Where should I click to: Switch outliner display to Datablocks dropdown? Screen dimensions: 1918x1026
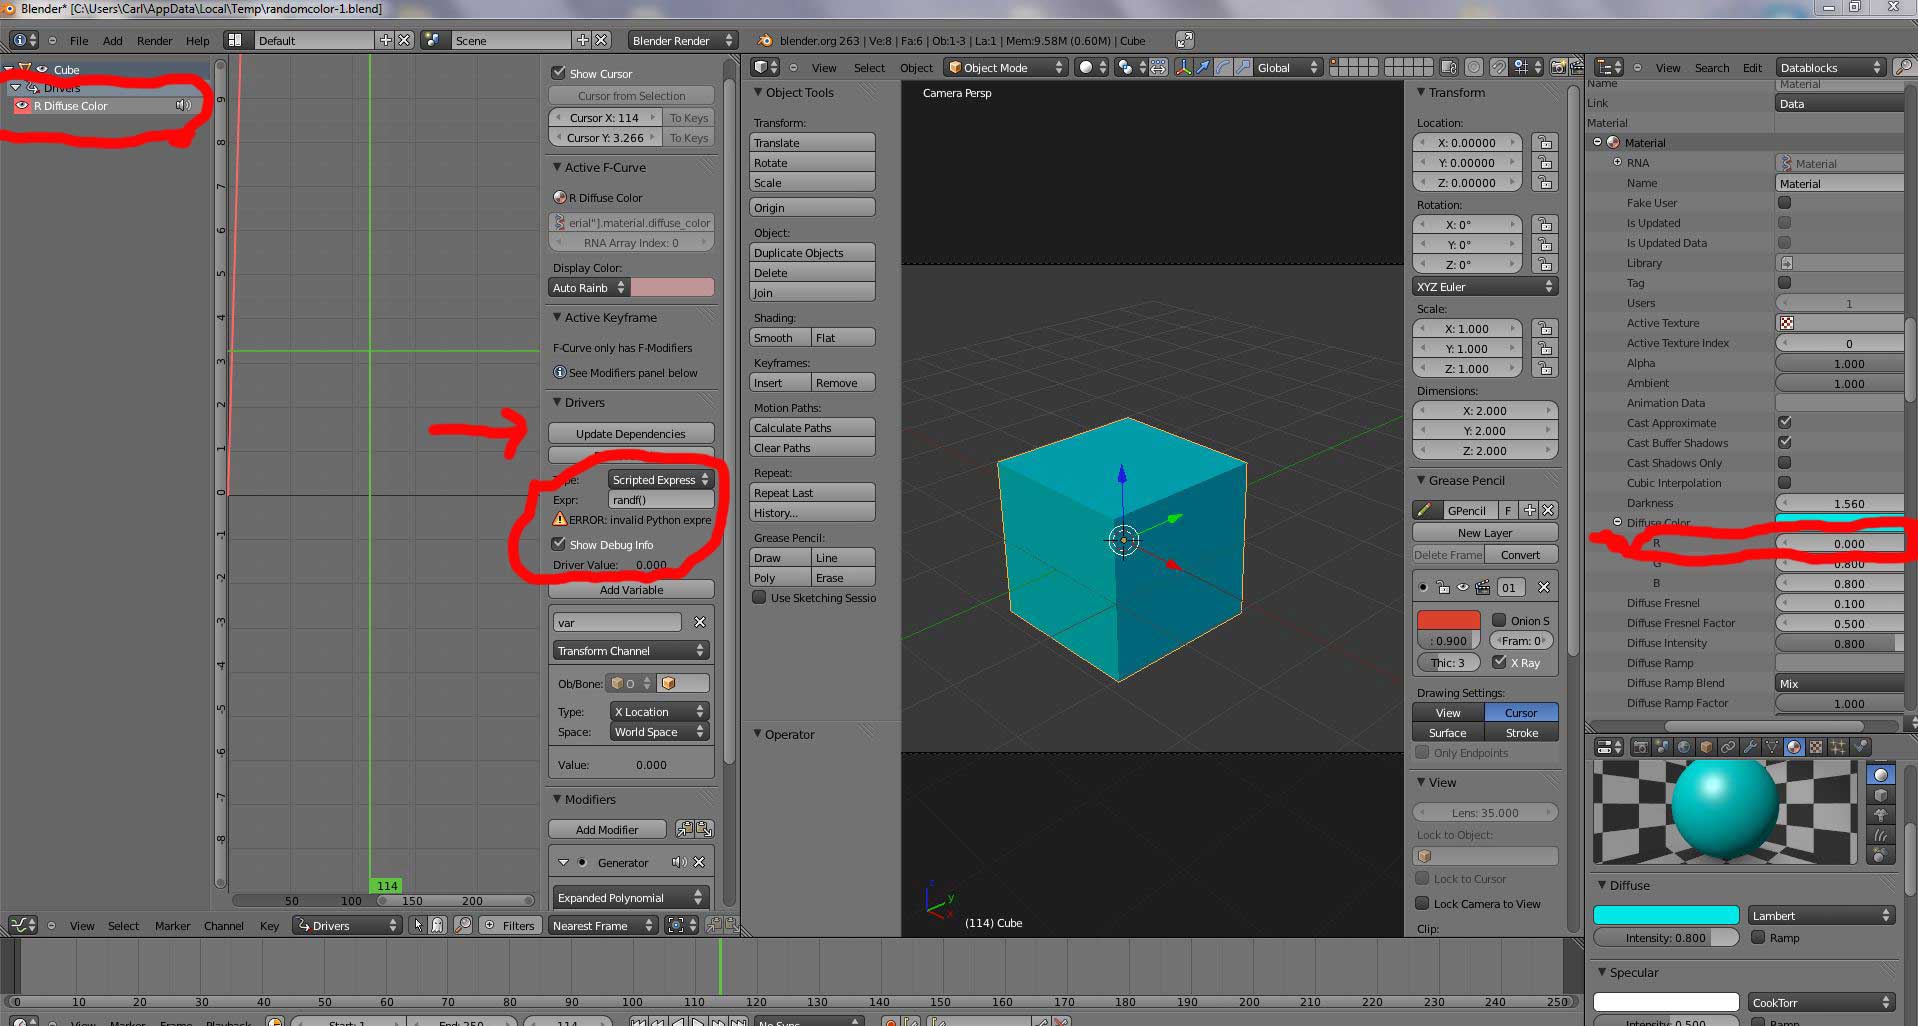tap(1830, 67)
